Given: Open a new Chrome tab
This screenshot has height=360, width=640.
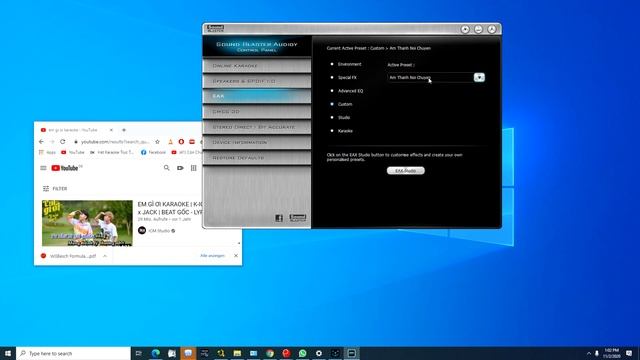Looking at the screenshot, I should pyautogui.click(x=124, y=130).
